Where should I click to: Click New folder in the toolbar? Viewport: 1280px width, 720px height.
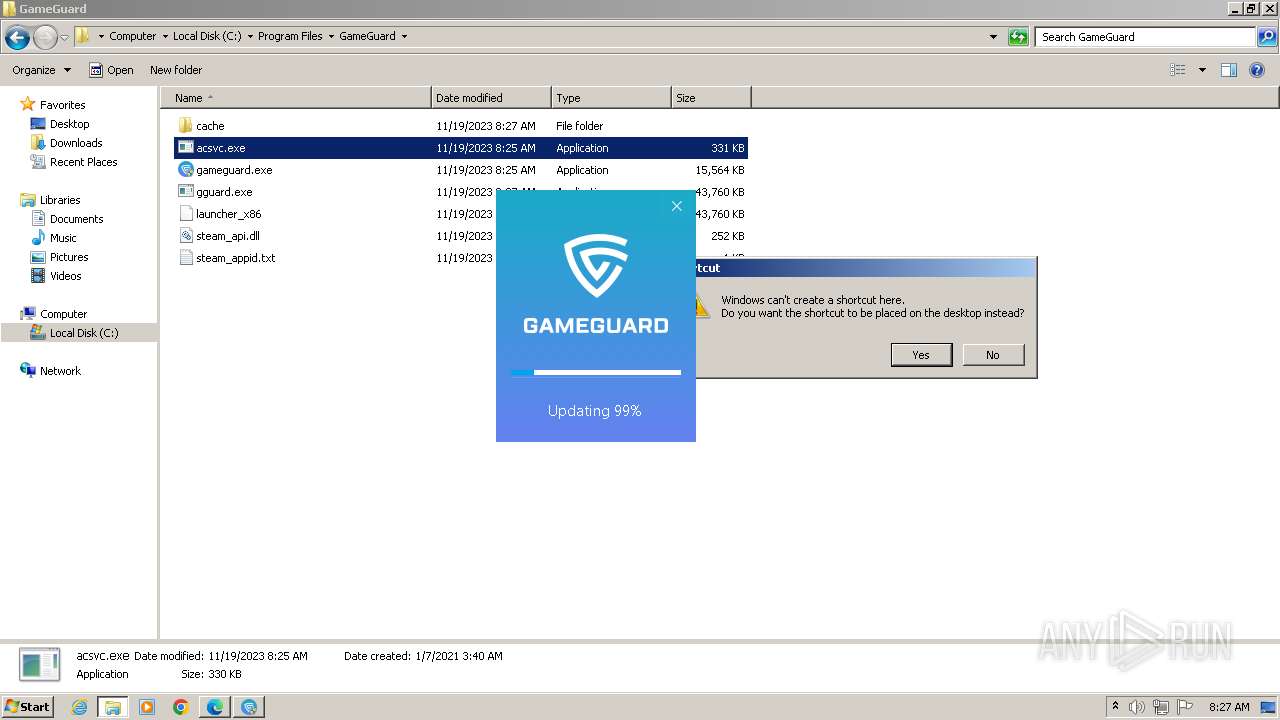pyautogui.click(x=176, y=70)
